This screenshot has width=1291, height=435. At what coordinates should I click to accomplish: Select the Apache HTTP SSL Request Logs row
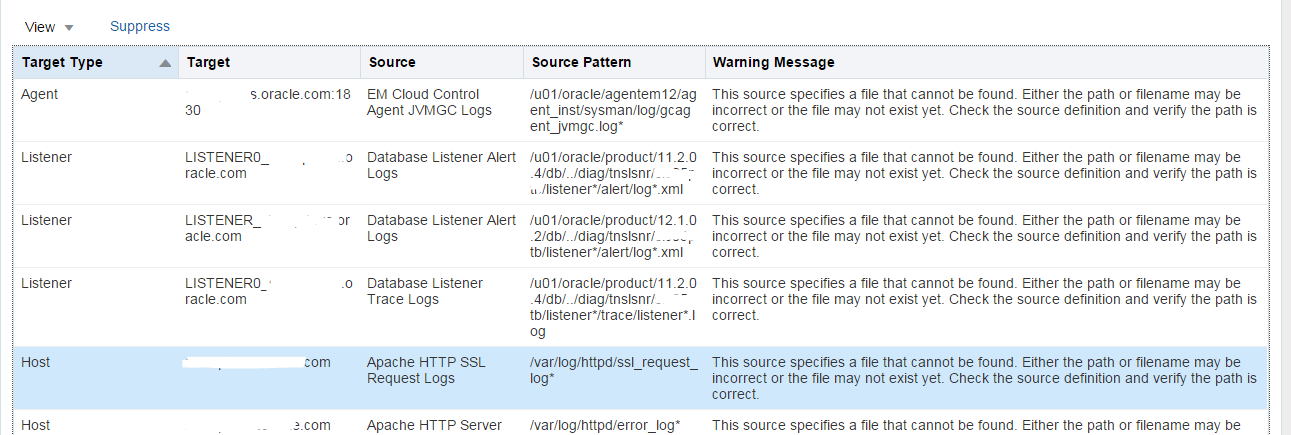pyautogui.click(x=641, y=378)
